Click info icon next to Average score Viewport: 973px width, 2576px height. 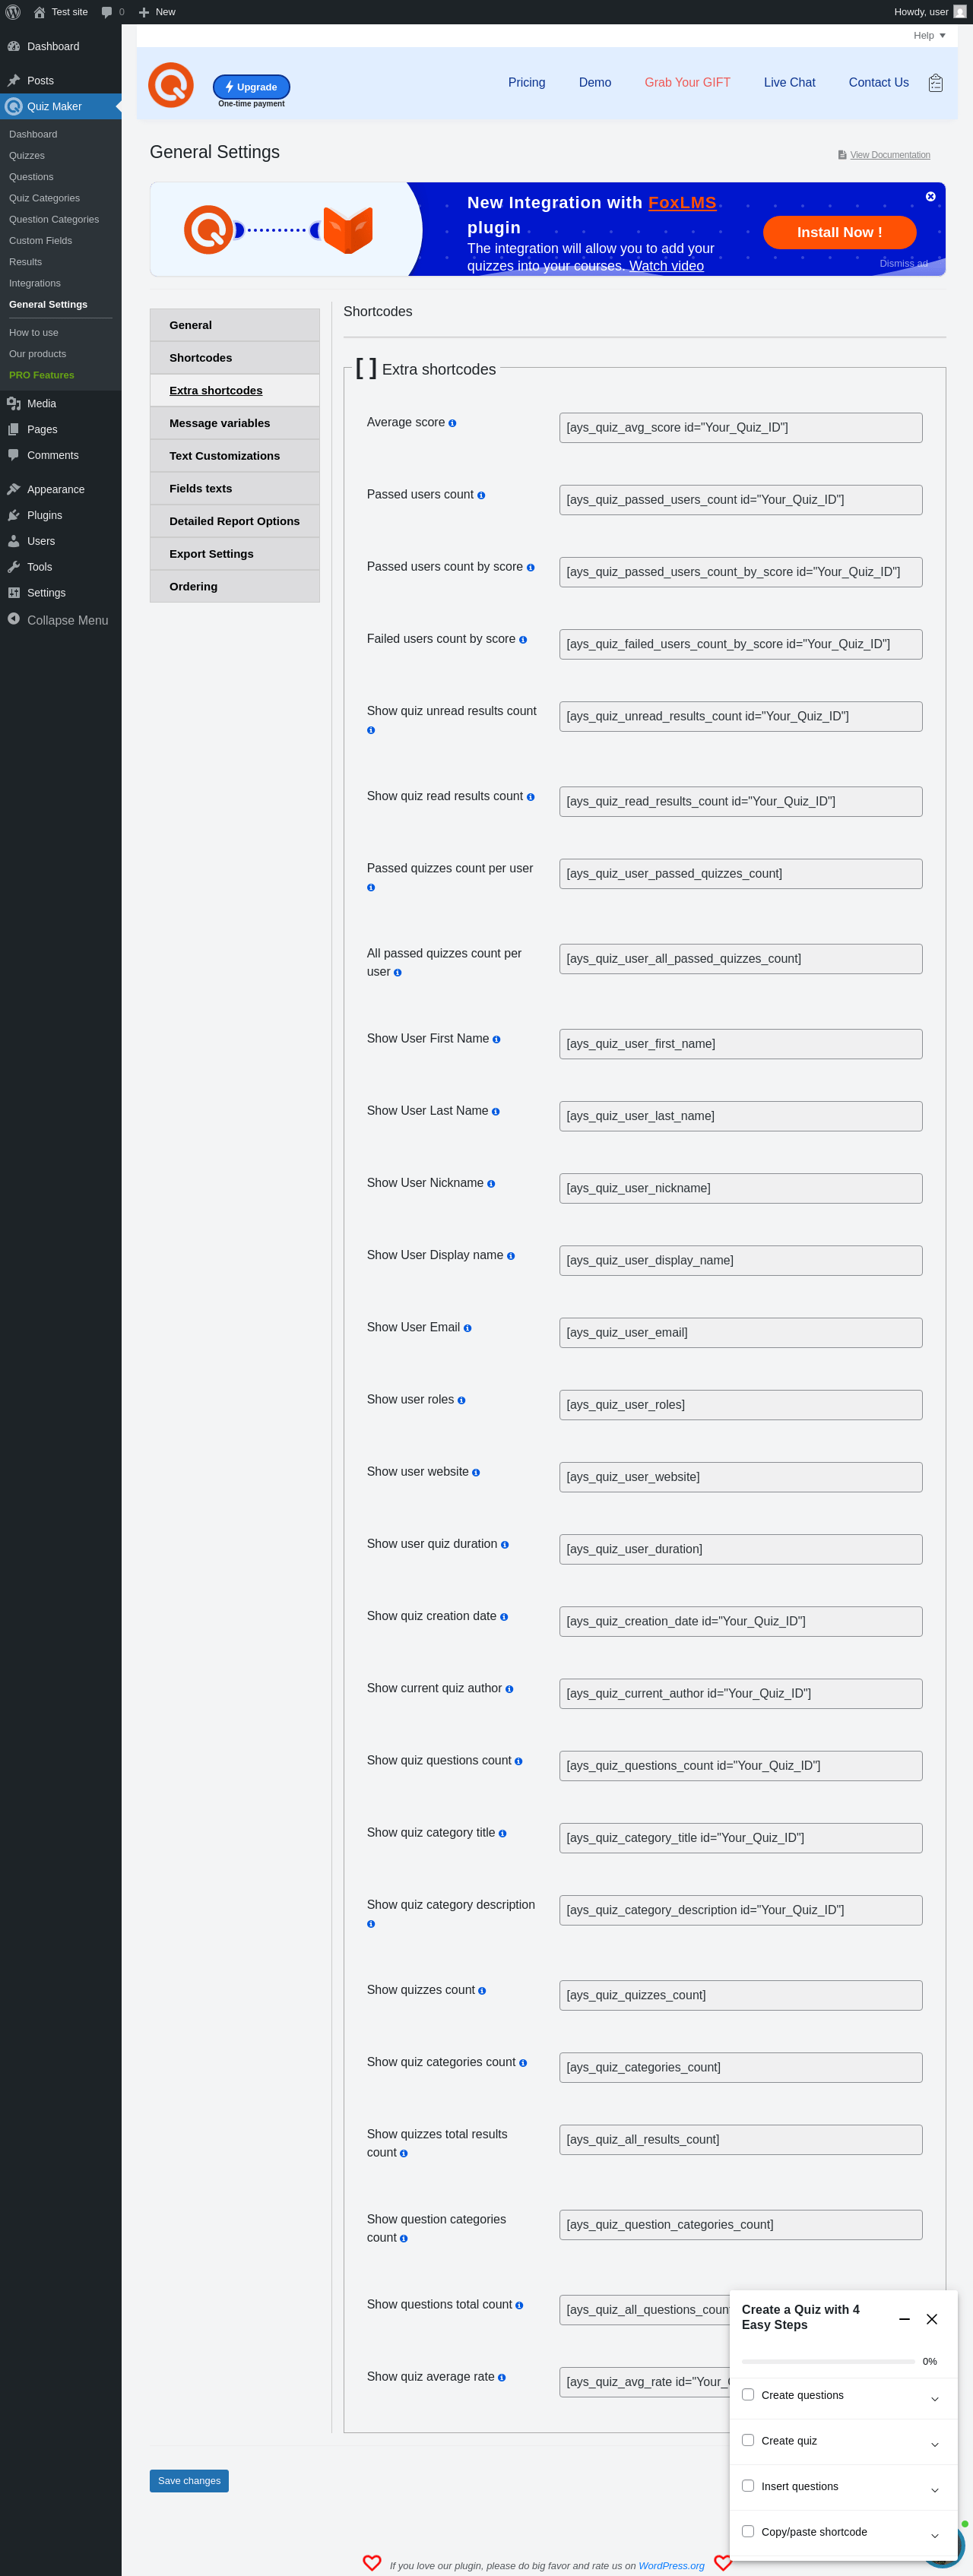pyautogui.click(x=452, y=423)
